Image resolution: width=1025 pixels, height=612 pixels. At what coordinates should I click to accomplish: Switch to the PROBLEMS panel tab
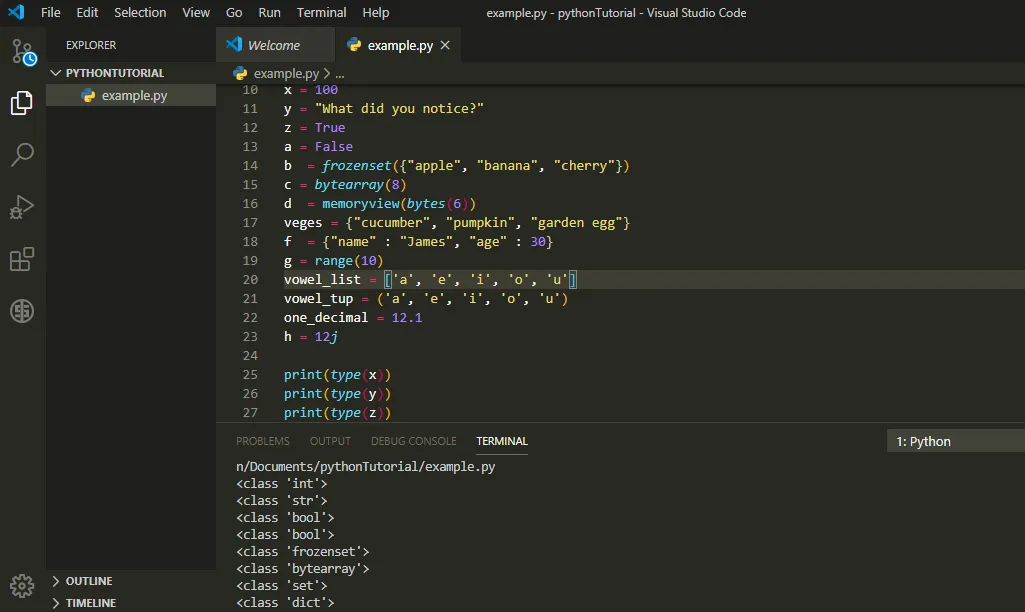(x=263, y=441)
